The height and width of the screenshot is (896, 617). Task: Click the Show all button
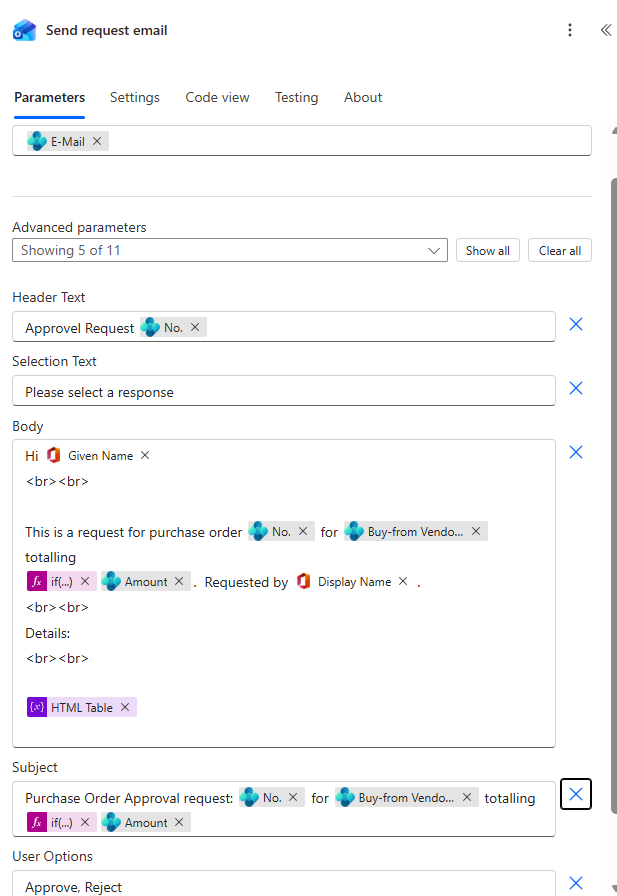487,250
